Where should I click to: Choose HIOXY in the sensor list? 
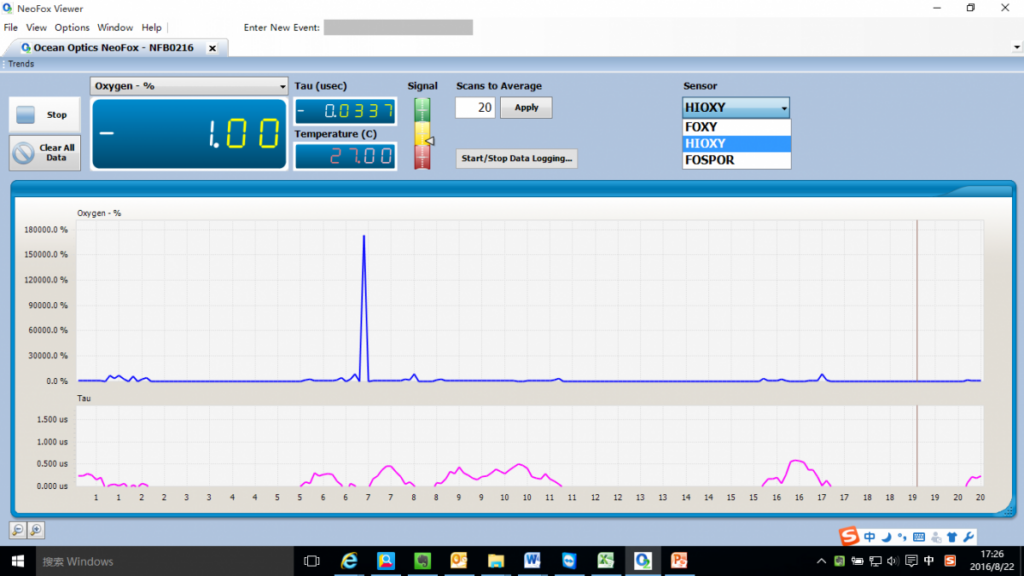(x=736, y=144)
